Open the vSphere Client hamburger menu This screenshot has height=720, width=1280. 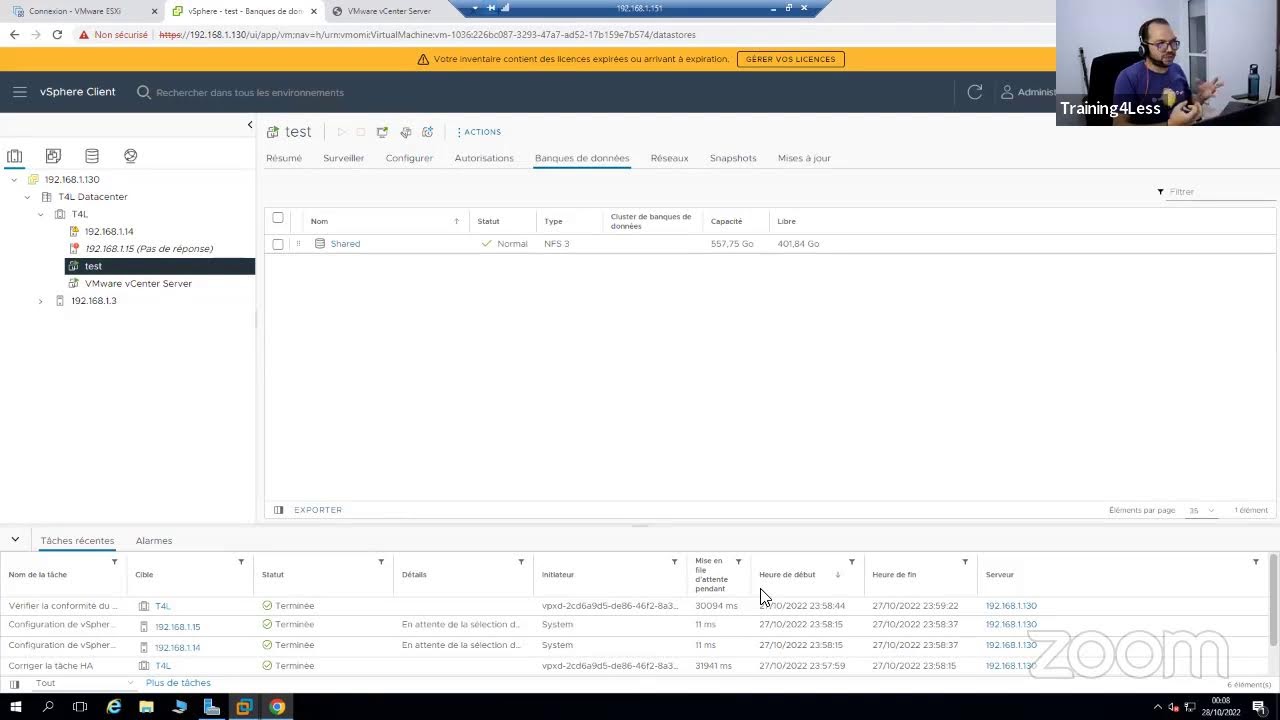20,92
